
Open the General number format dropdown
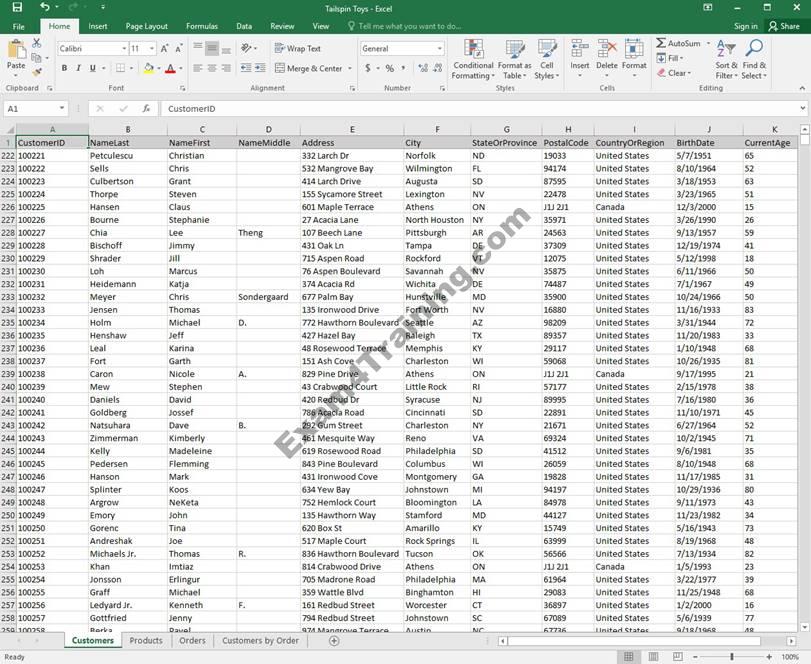click(x=439, y=48)
